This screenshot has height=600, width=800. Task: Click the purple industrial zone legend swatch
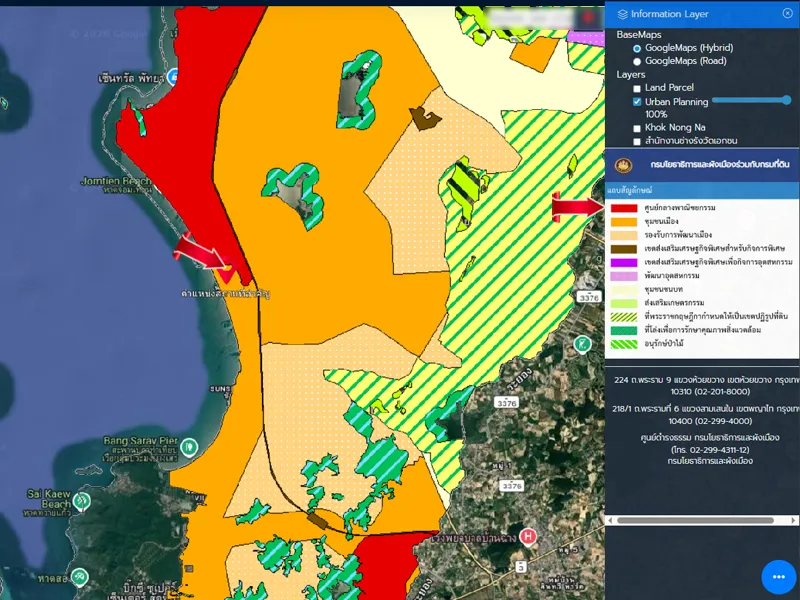pyautogui.click(x=624, y=262)
